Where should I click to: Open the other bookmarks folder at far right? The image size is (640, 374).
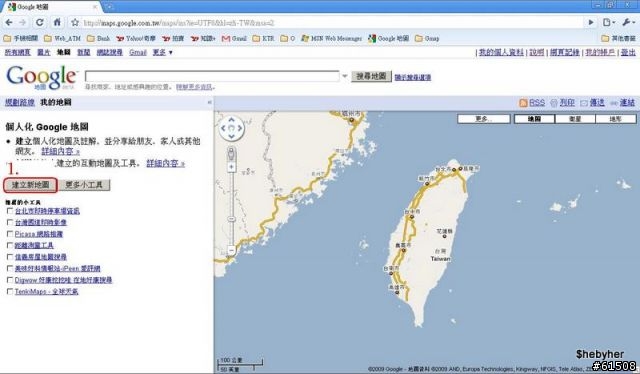618,38
